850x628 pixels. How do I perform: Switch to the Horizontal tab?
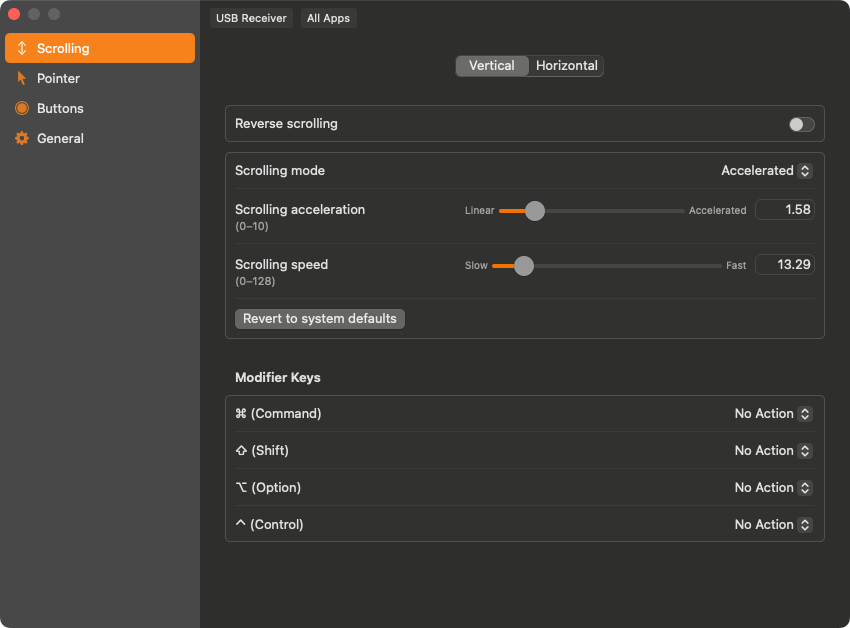[566, 66]
